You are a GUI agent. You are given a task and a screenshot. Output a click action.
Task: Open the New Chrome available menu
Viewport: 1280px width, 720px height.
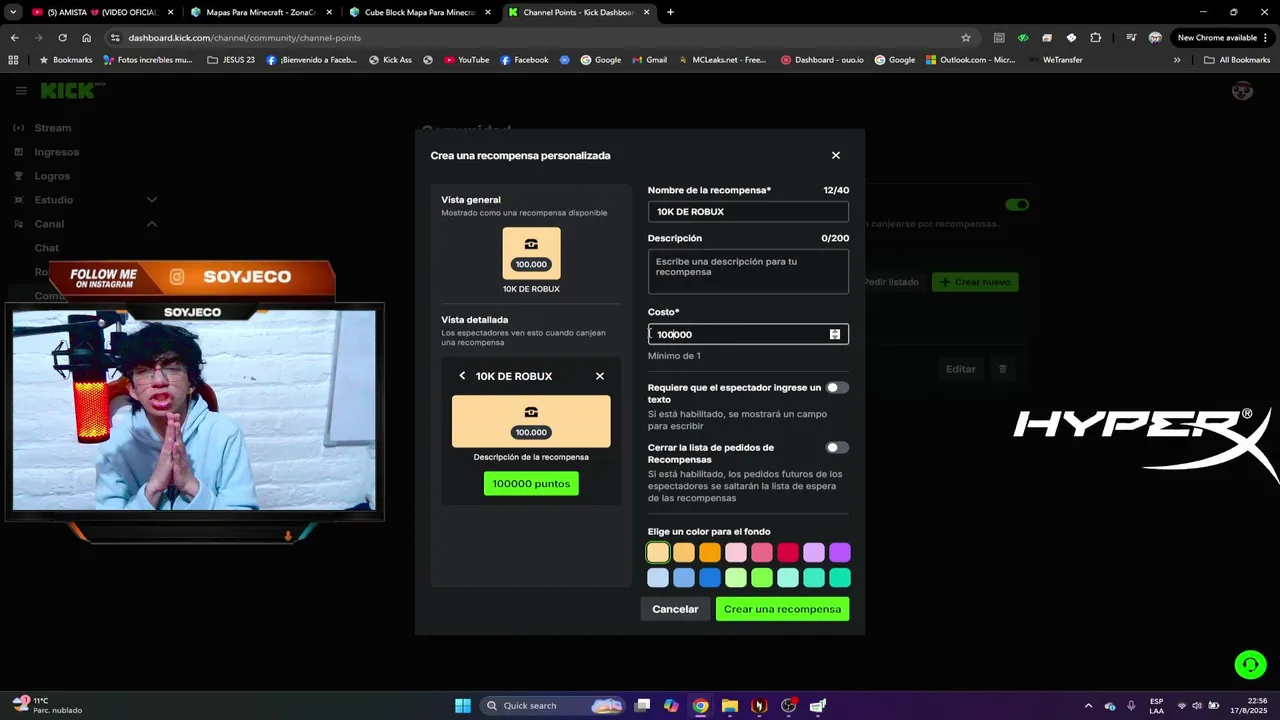click(x=1222, y=38)
